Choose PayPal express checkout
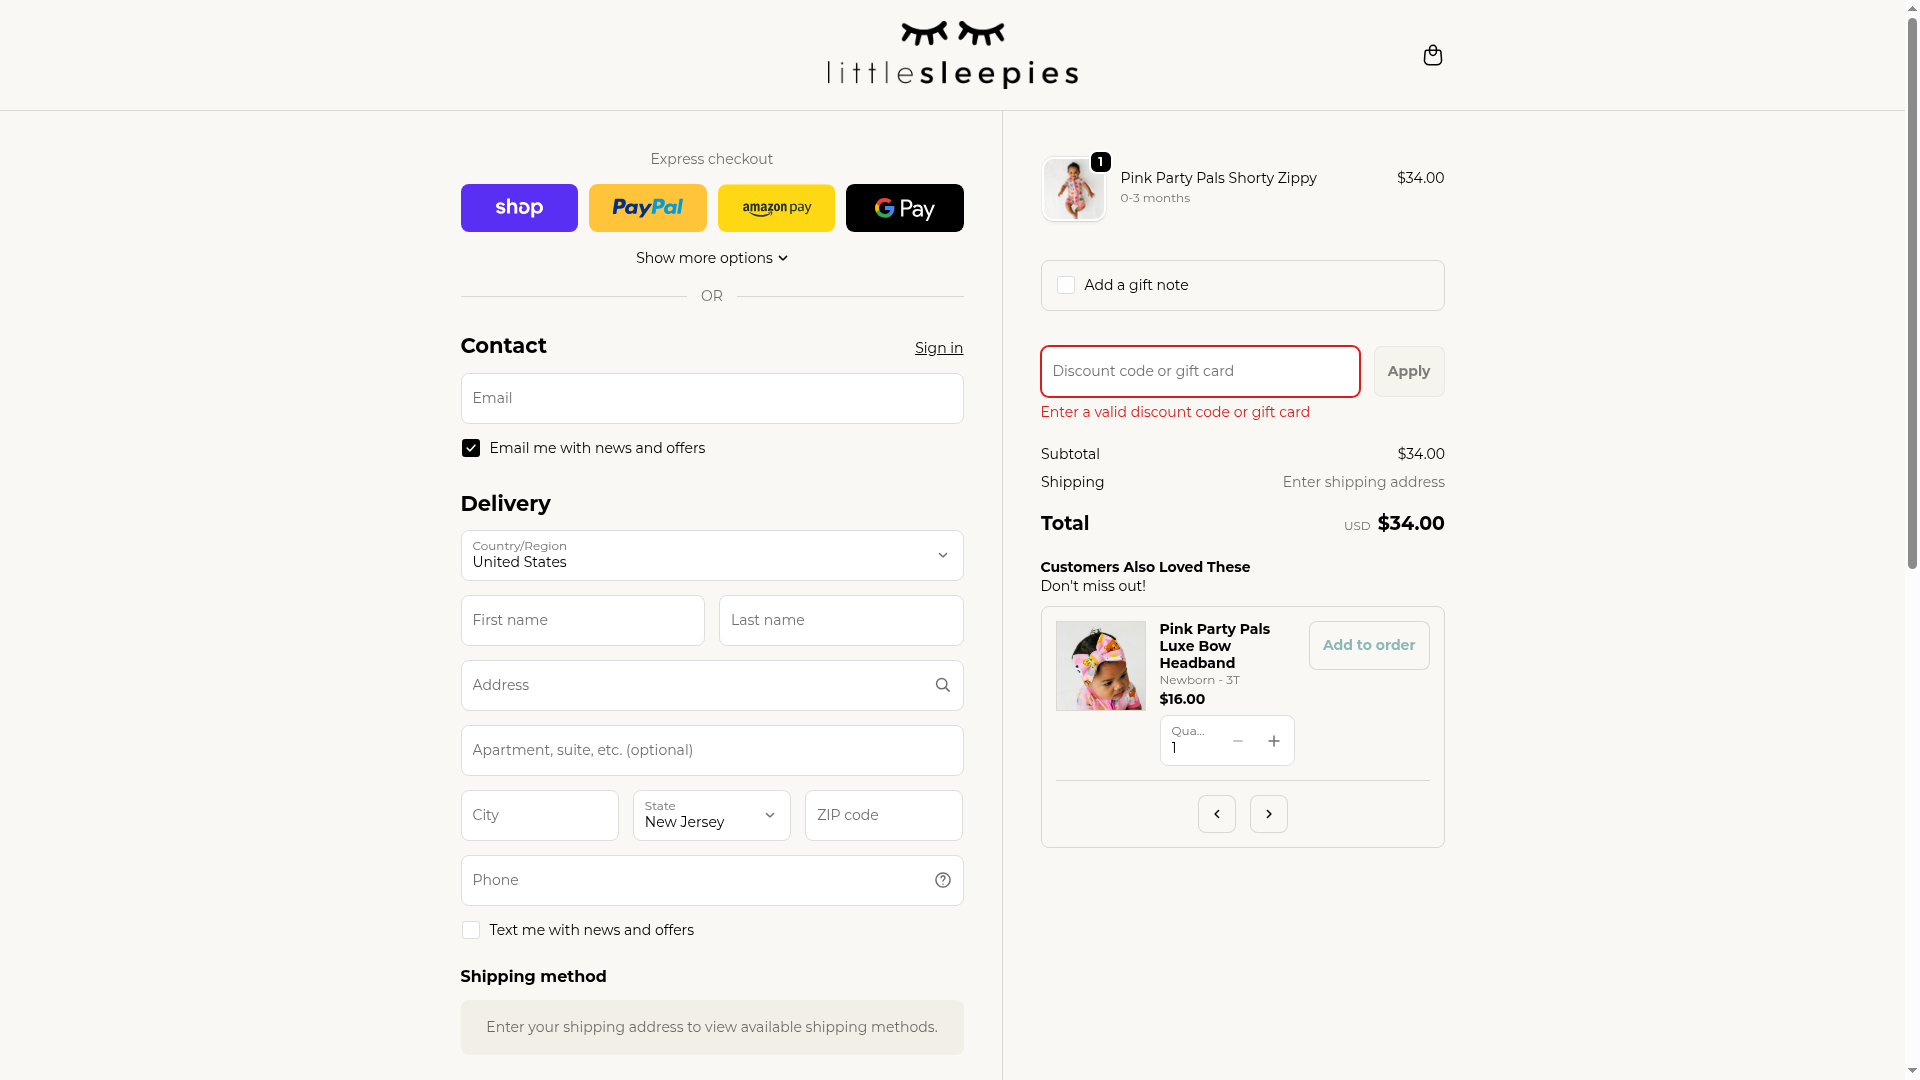Viewport: 1920px width, 1080px height. [647, 208]
